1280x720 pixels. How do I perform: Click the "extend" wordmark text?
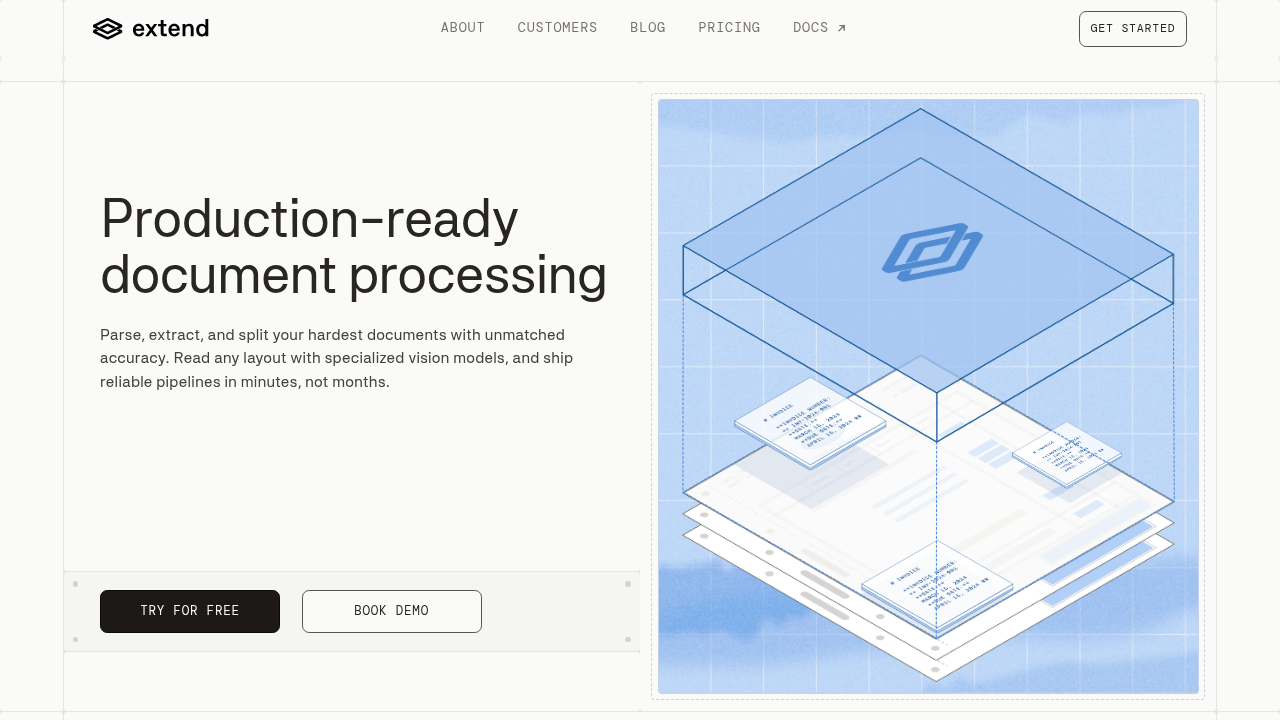coord(170,29)
